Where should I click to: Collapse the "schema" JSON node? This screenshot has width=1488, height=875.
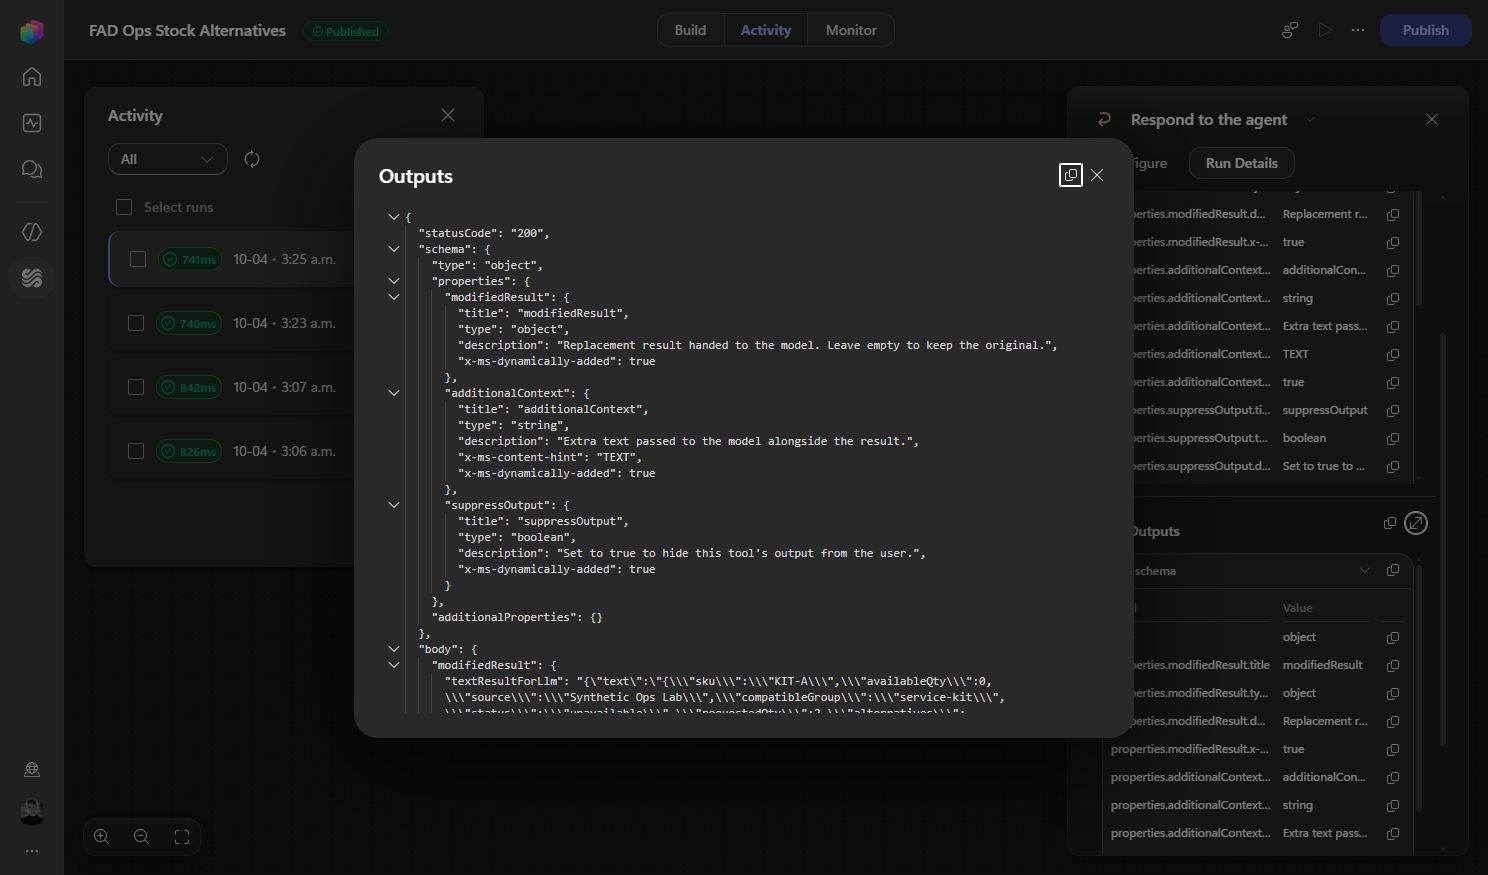pos(394,249)
